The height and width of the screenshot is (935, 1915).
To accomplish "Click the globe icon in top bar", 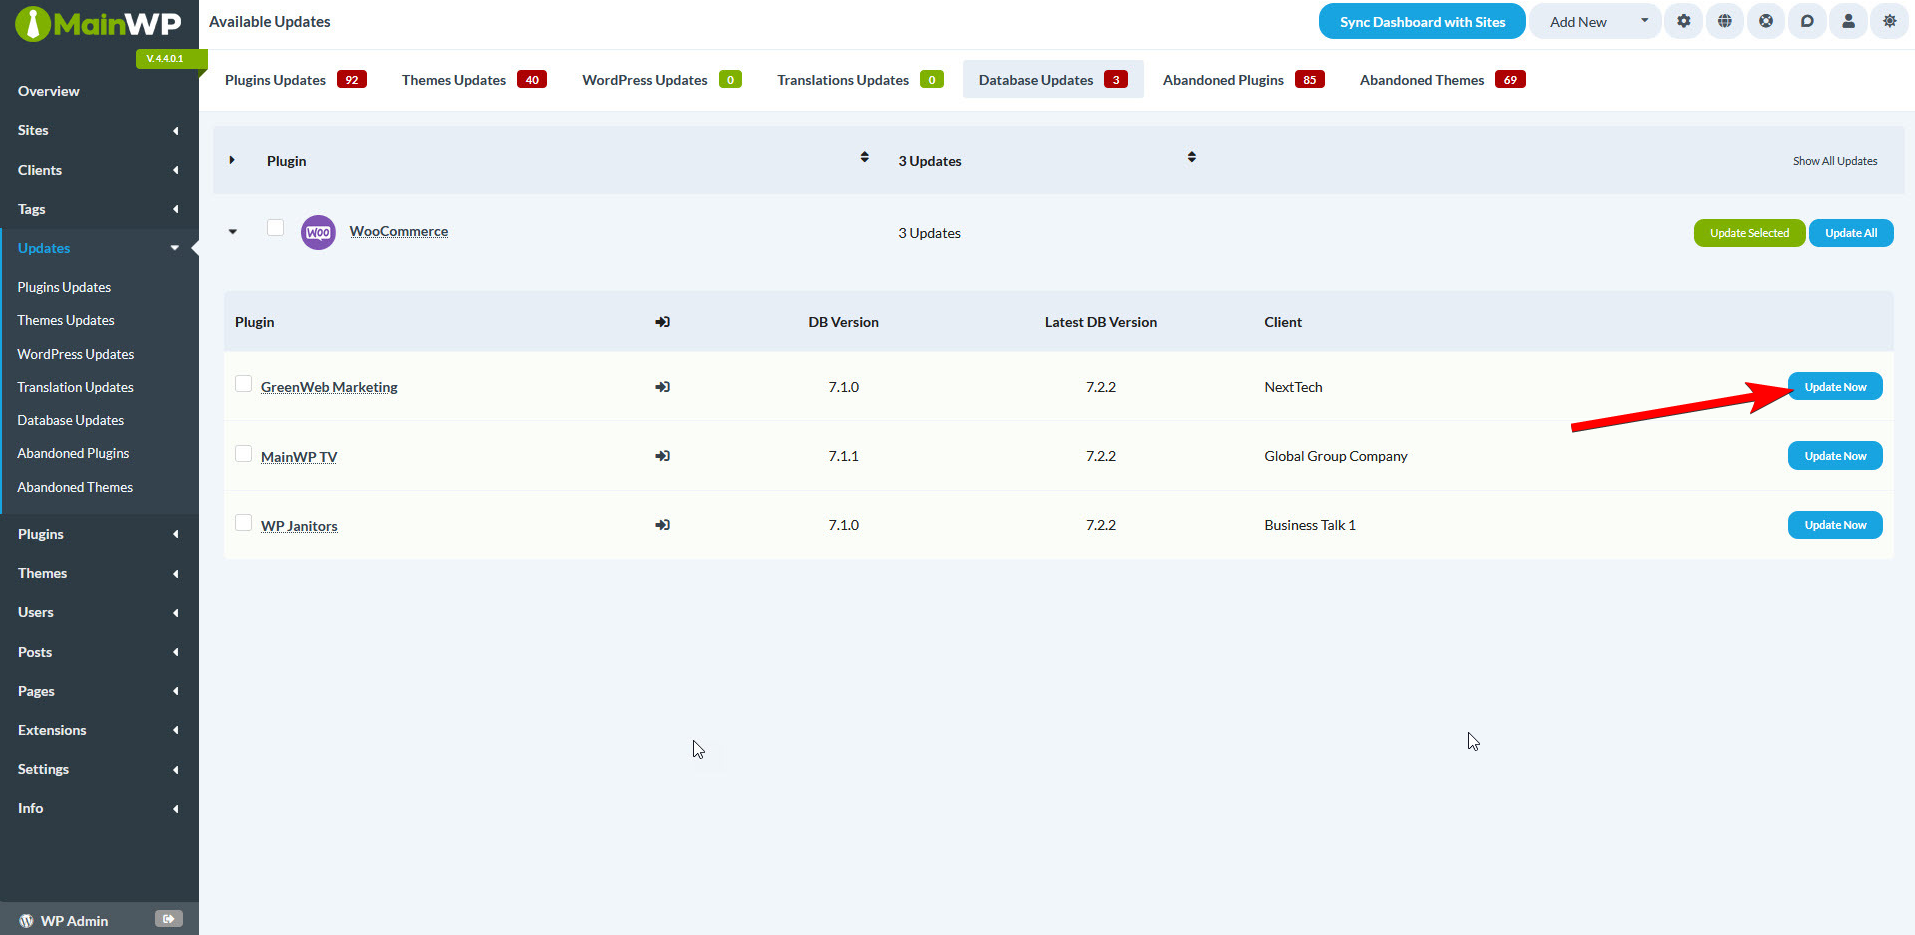I will (x=1725, y=21).
